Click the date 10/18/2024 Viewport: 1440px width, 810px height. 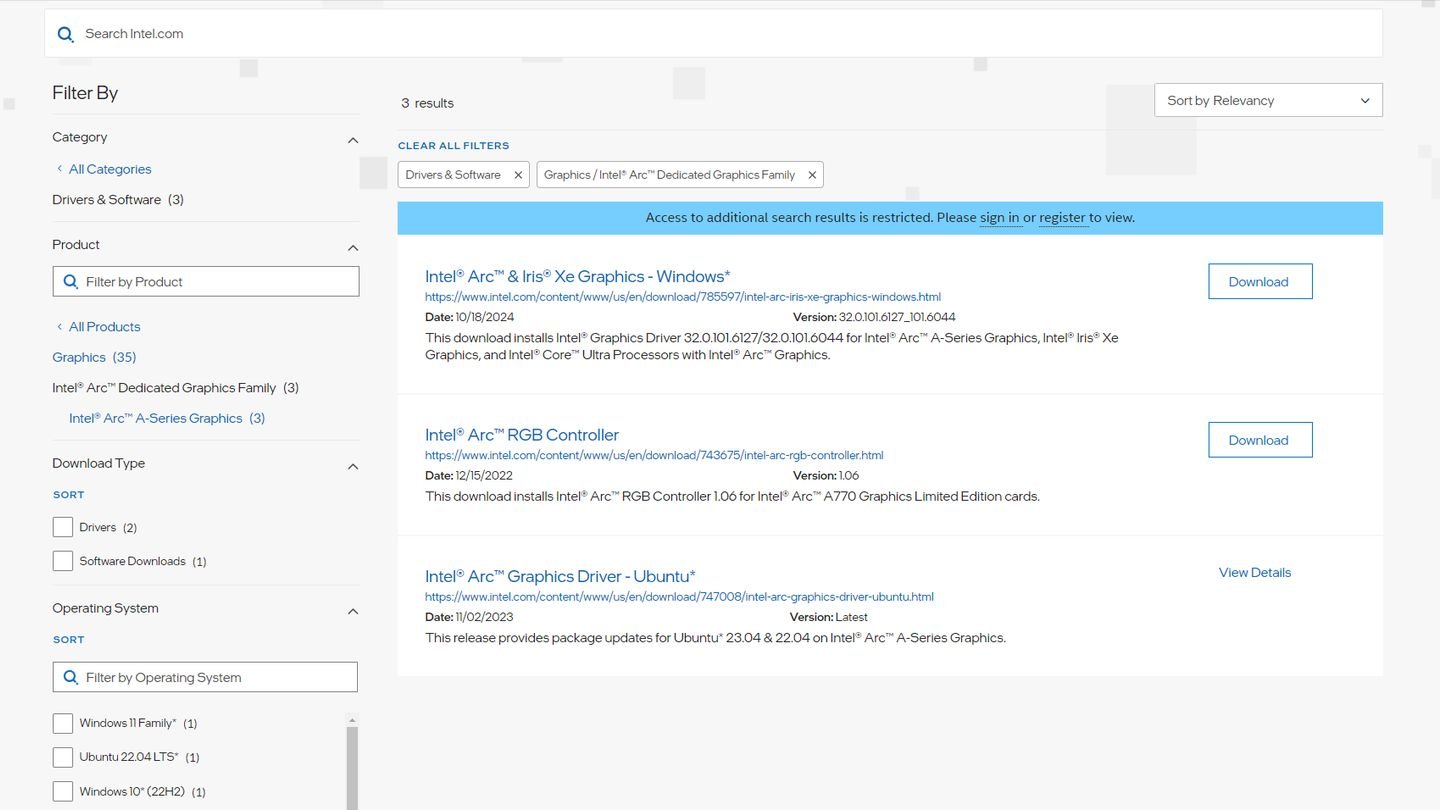point(484,317)
